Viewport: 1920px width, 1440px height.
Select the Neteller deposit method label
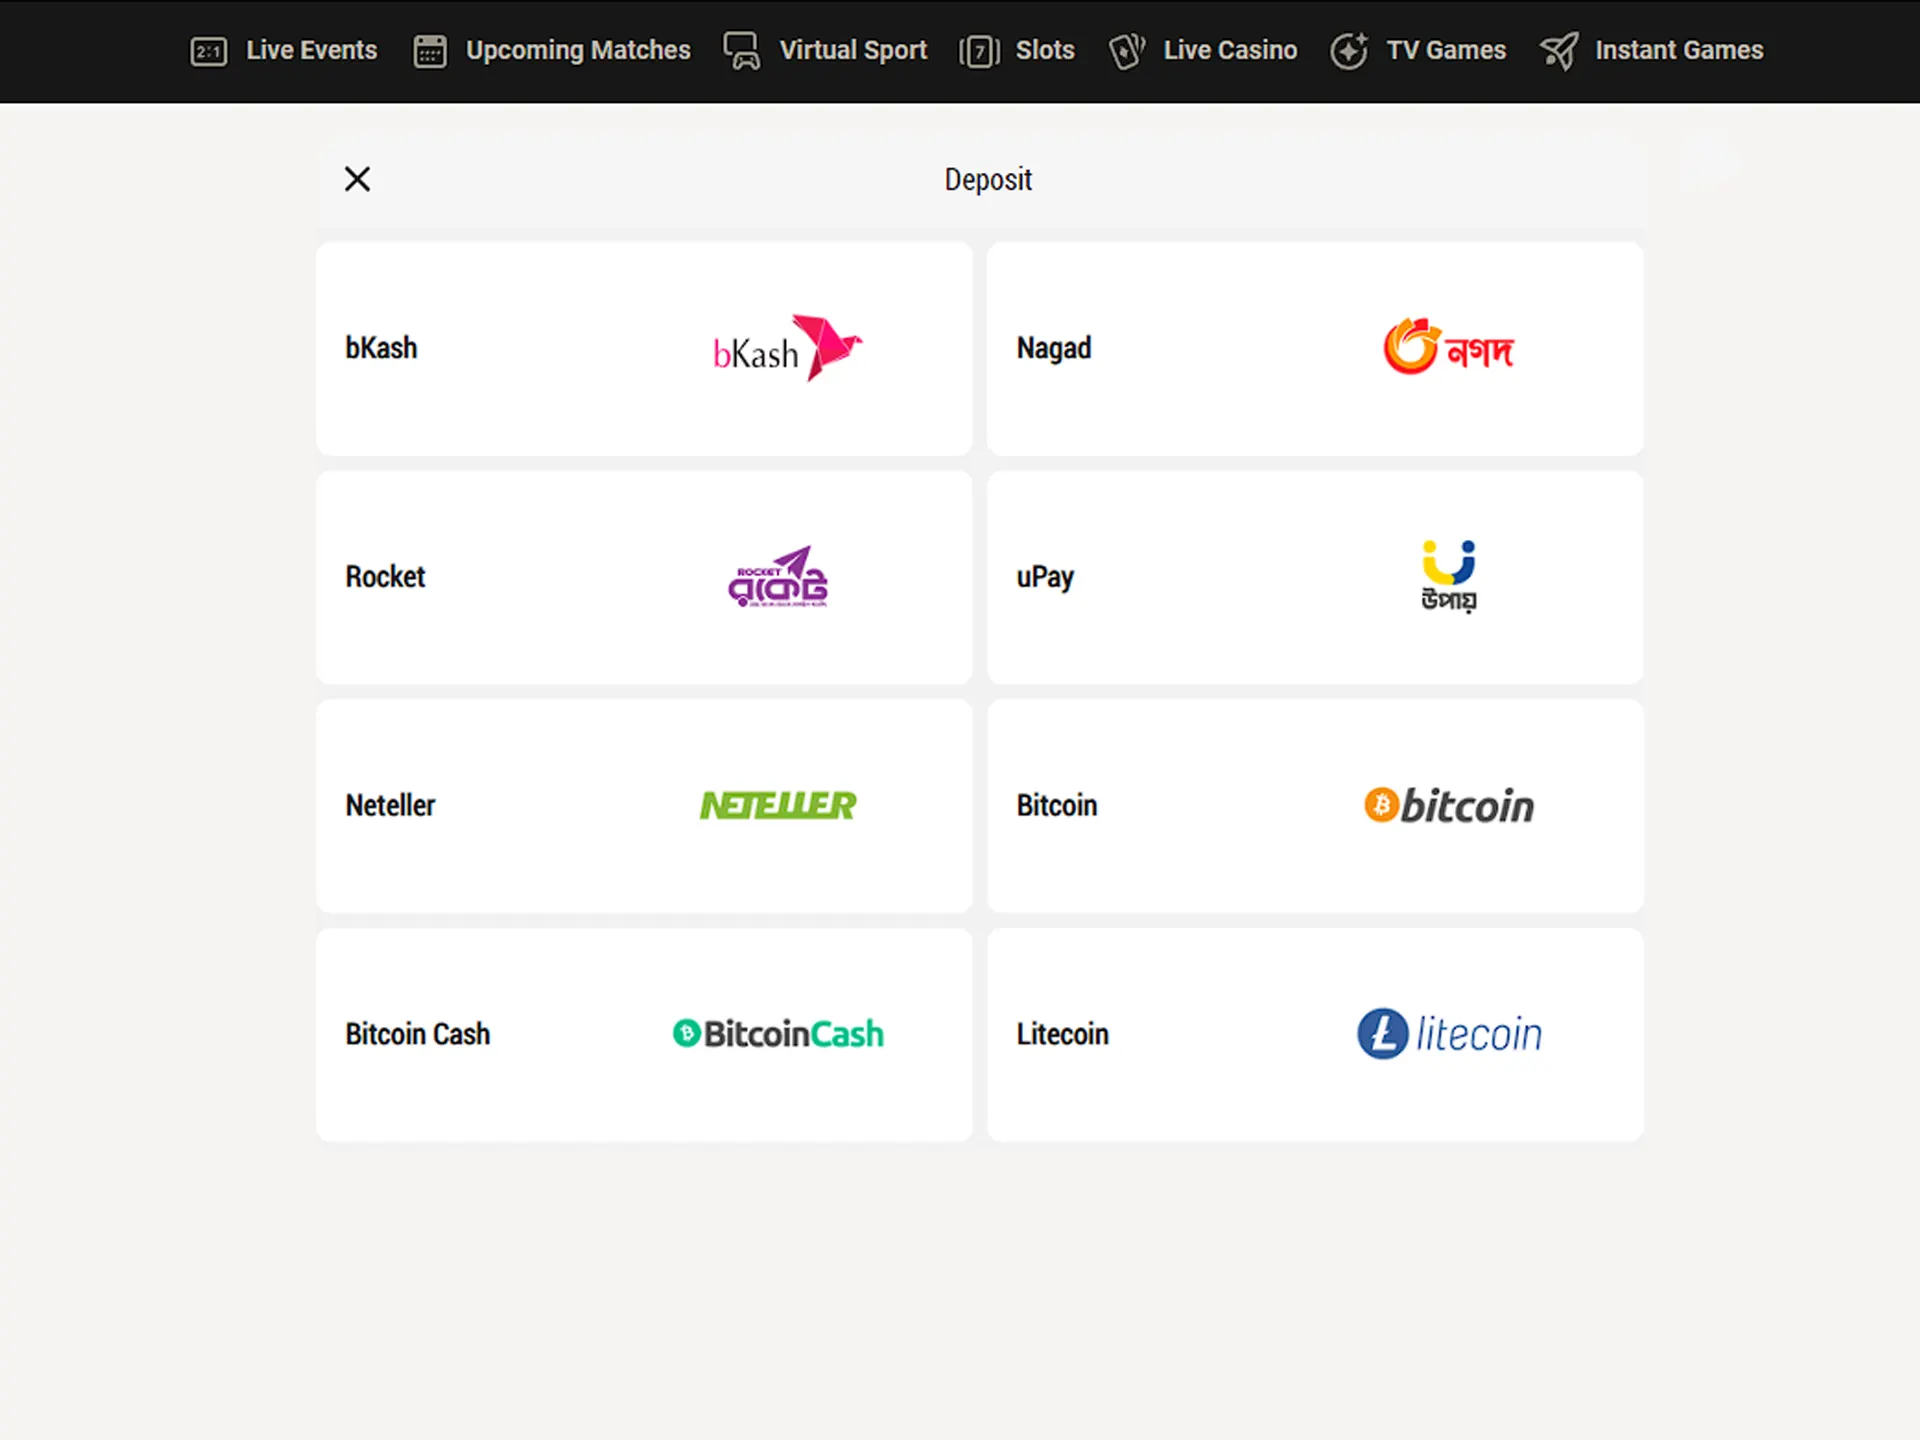390,805
